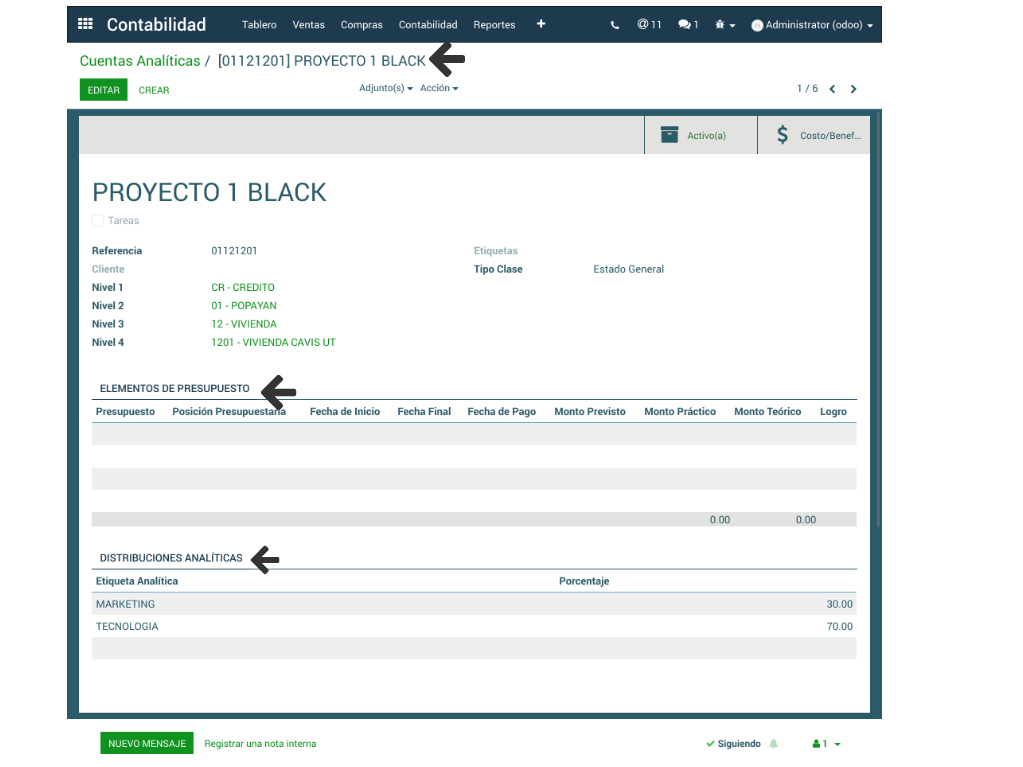Toggle the Tareas checkbox
Viewport: 1023px width, 767px height.
(98, 221)
